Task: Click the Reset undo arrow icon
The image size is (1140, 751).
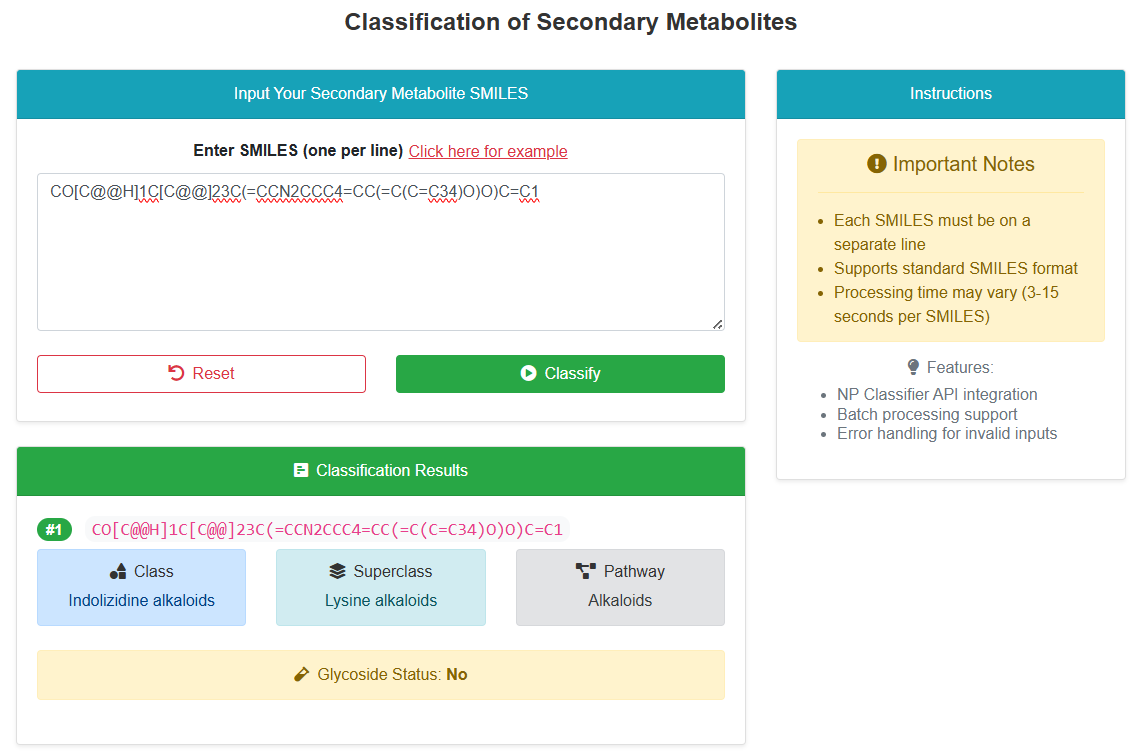Action: click(x=176, y=373)
